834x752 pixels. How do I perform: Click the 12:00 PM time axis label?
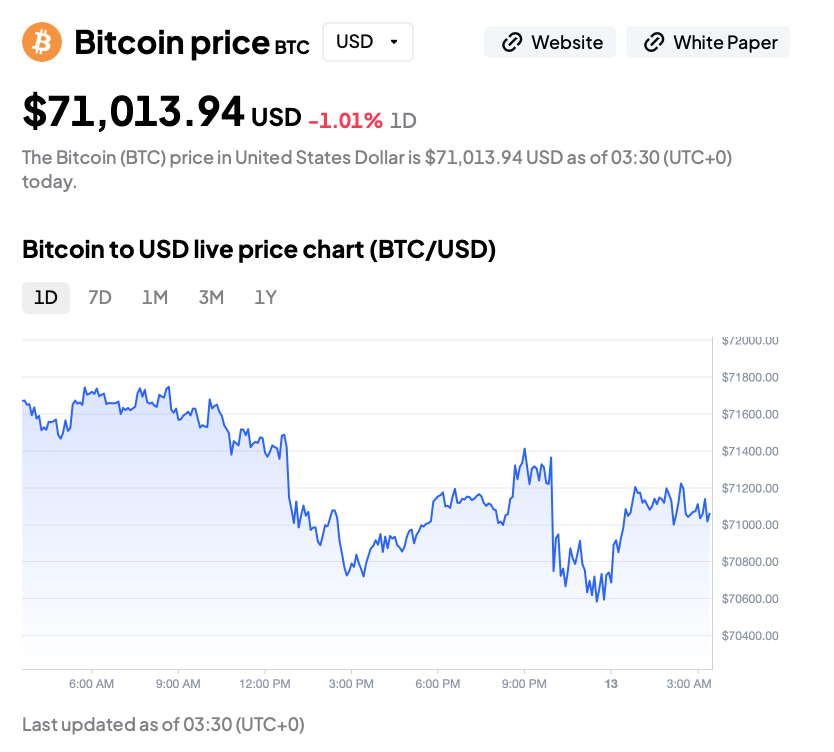[x=265, y=684]
